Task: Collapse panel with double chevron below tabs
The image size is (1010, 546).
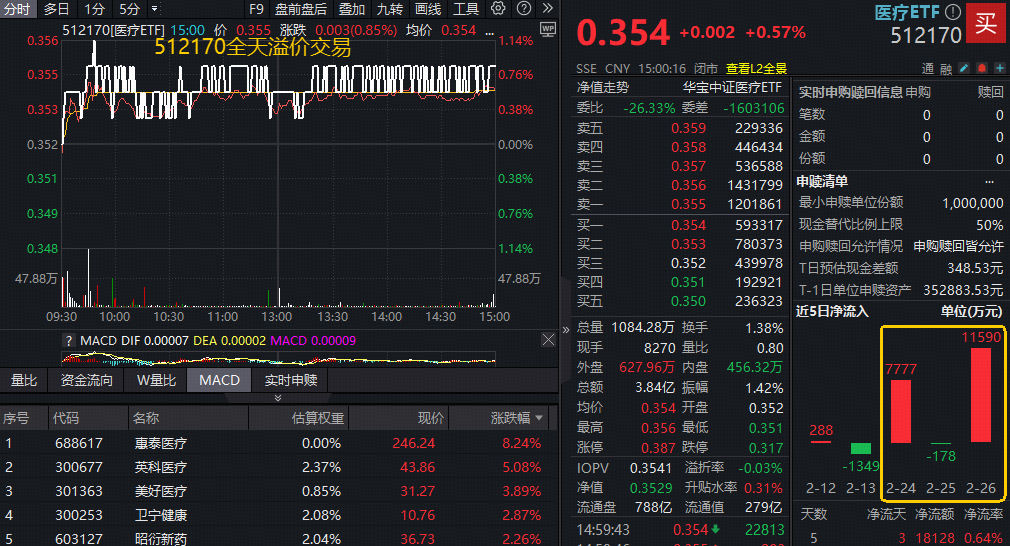Action: 278,398
